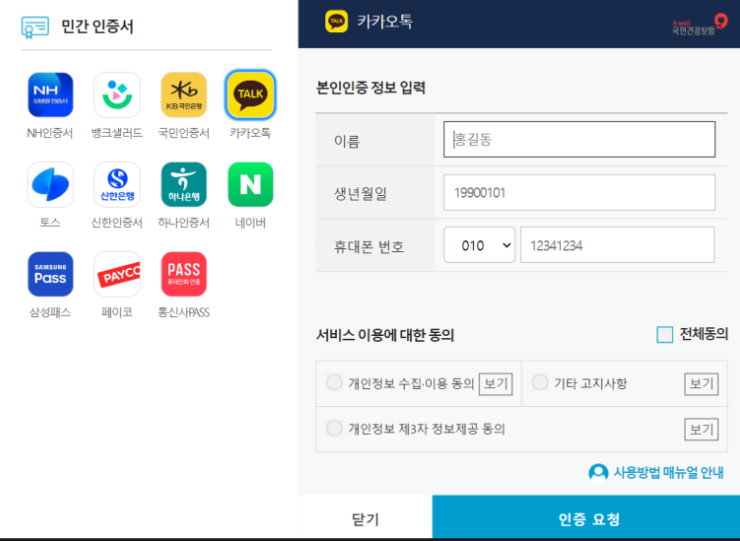740x541 pixels.
Task: Choose the 뱅크샐러드 certificate icon
Action: pyautogui.click(x=117, y=95)
